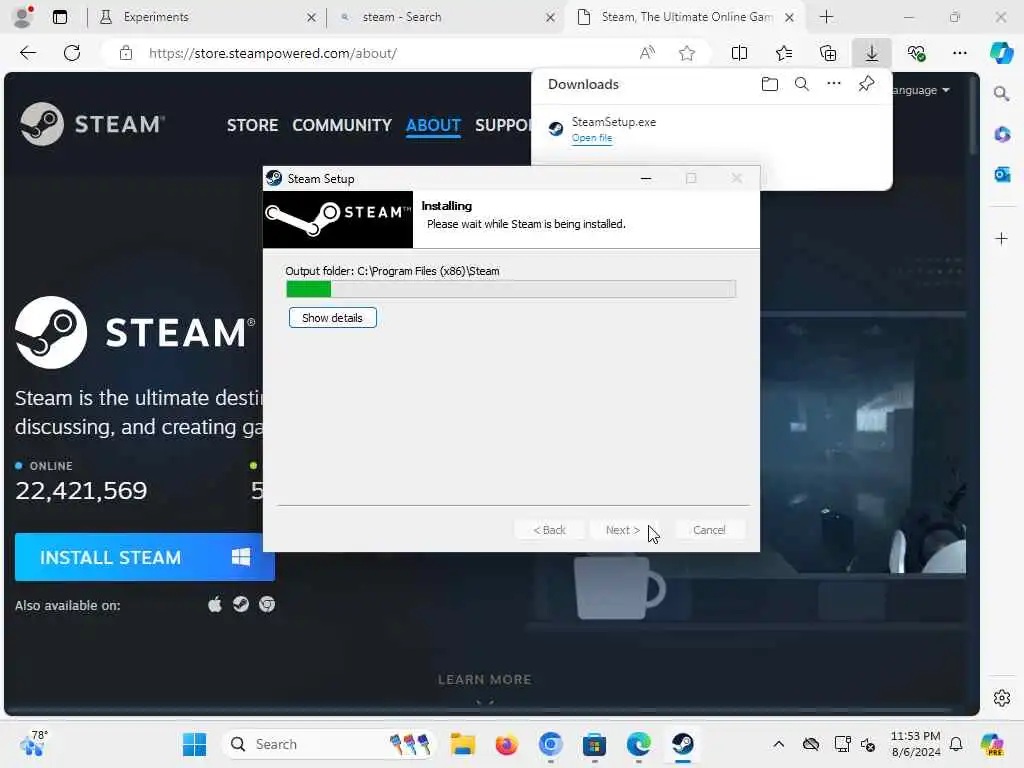The height and width of the screenshot is (768, 1024).
Task: Refresh the Steam page
Action: click(72, 54)
